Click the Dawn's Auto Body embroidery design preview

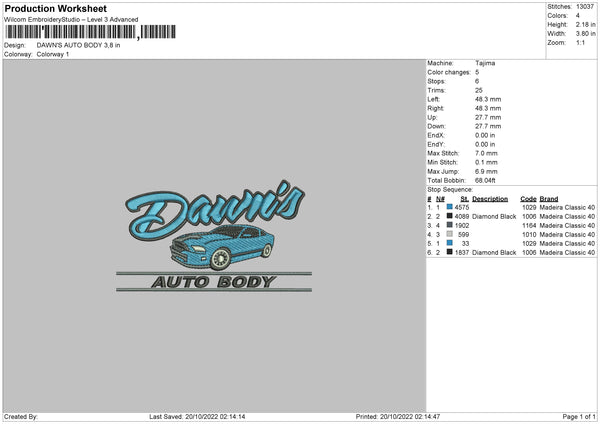tap(214, 236)
